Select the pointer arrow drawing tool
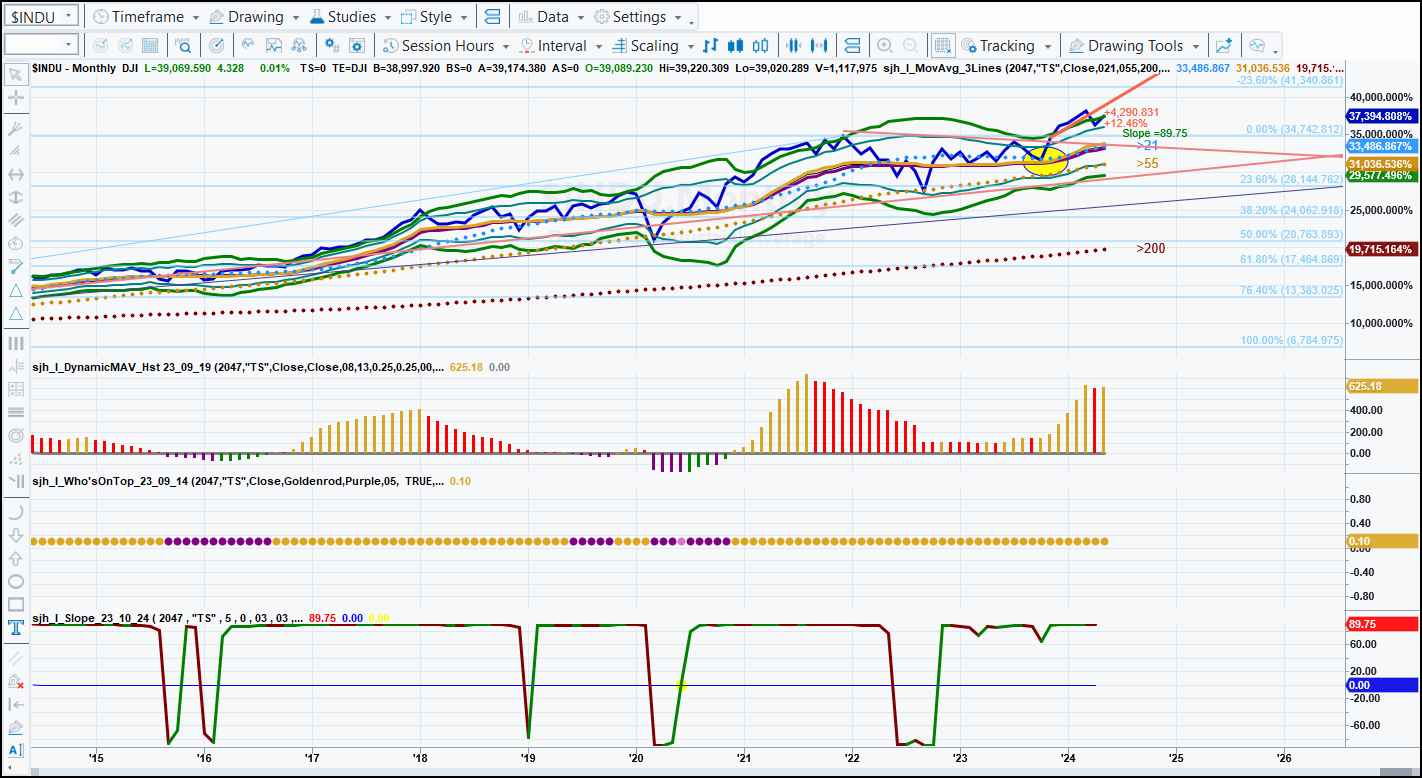 coord(15,75)
